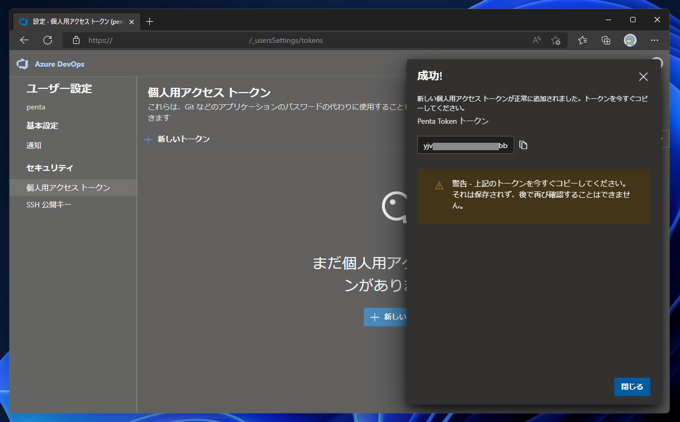Click the Penta Token トークン label
The width and height of the screenshot is (680, 422).
point(453,121)
